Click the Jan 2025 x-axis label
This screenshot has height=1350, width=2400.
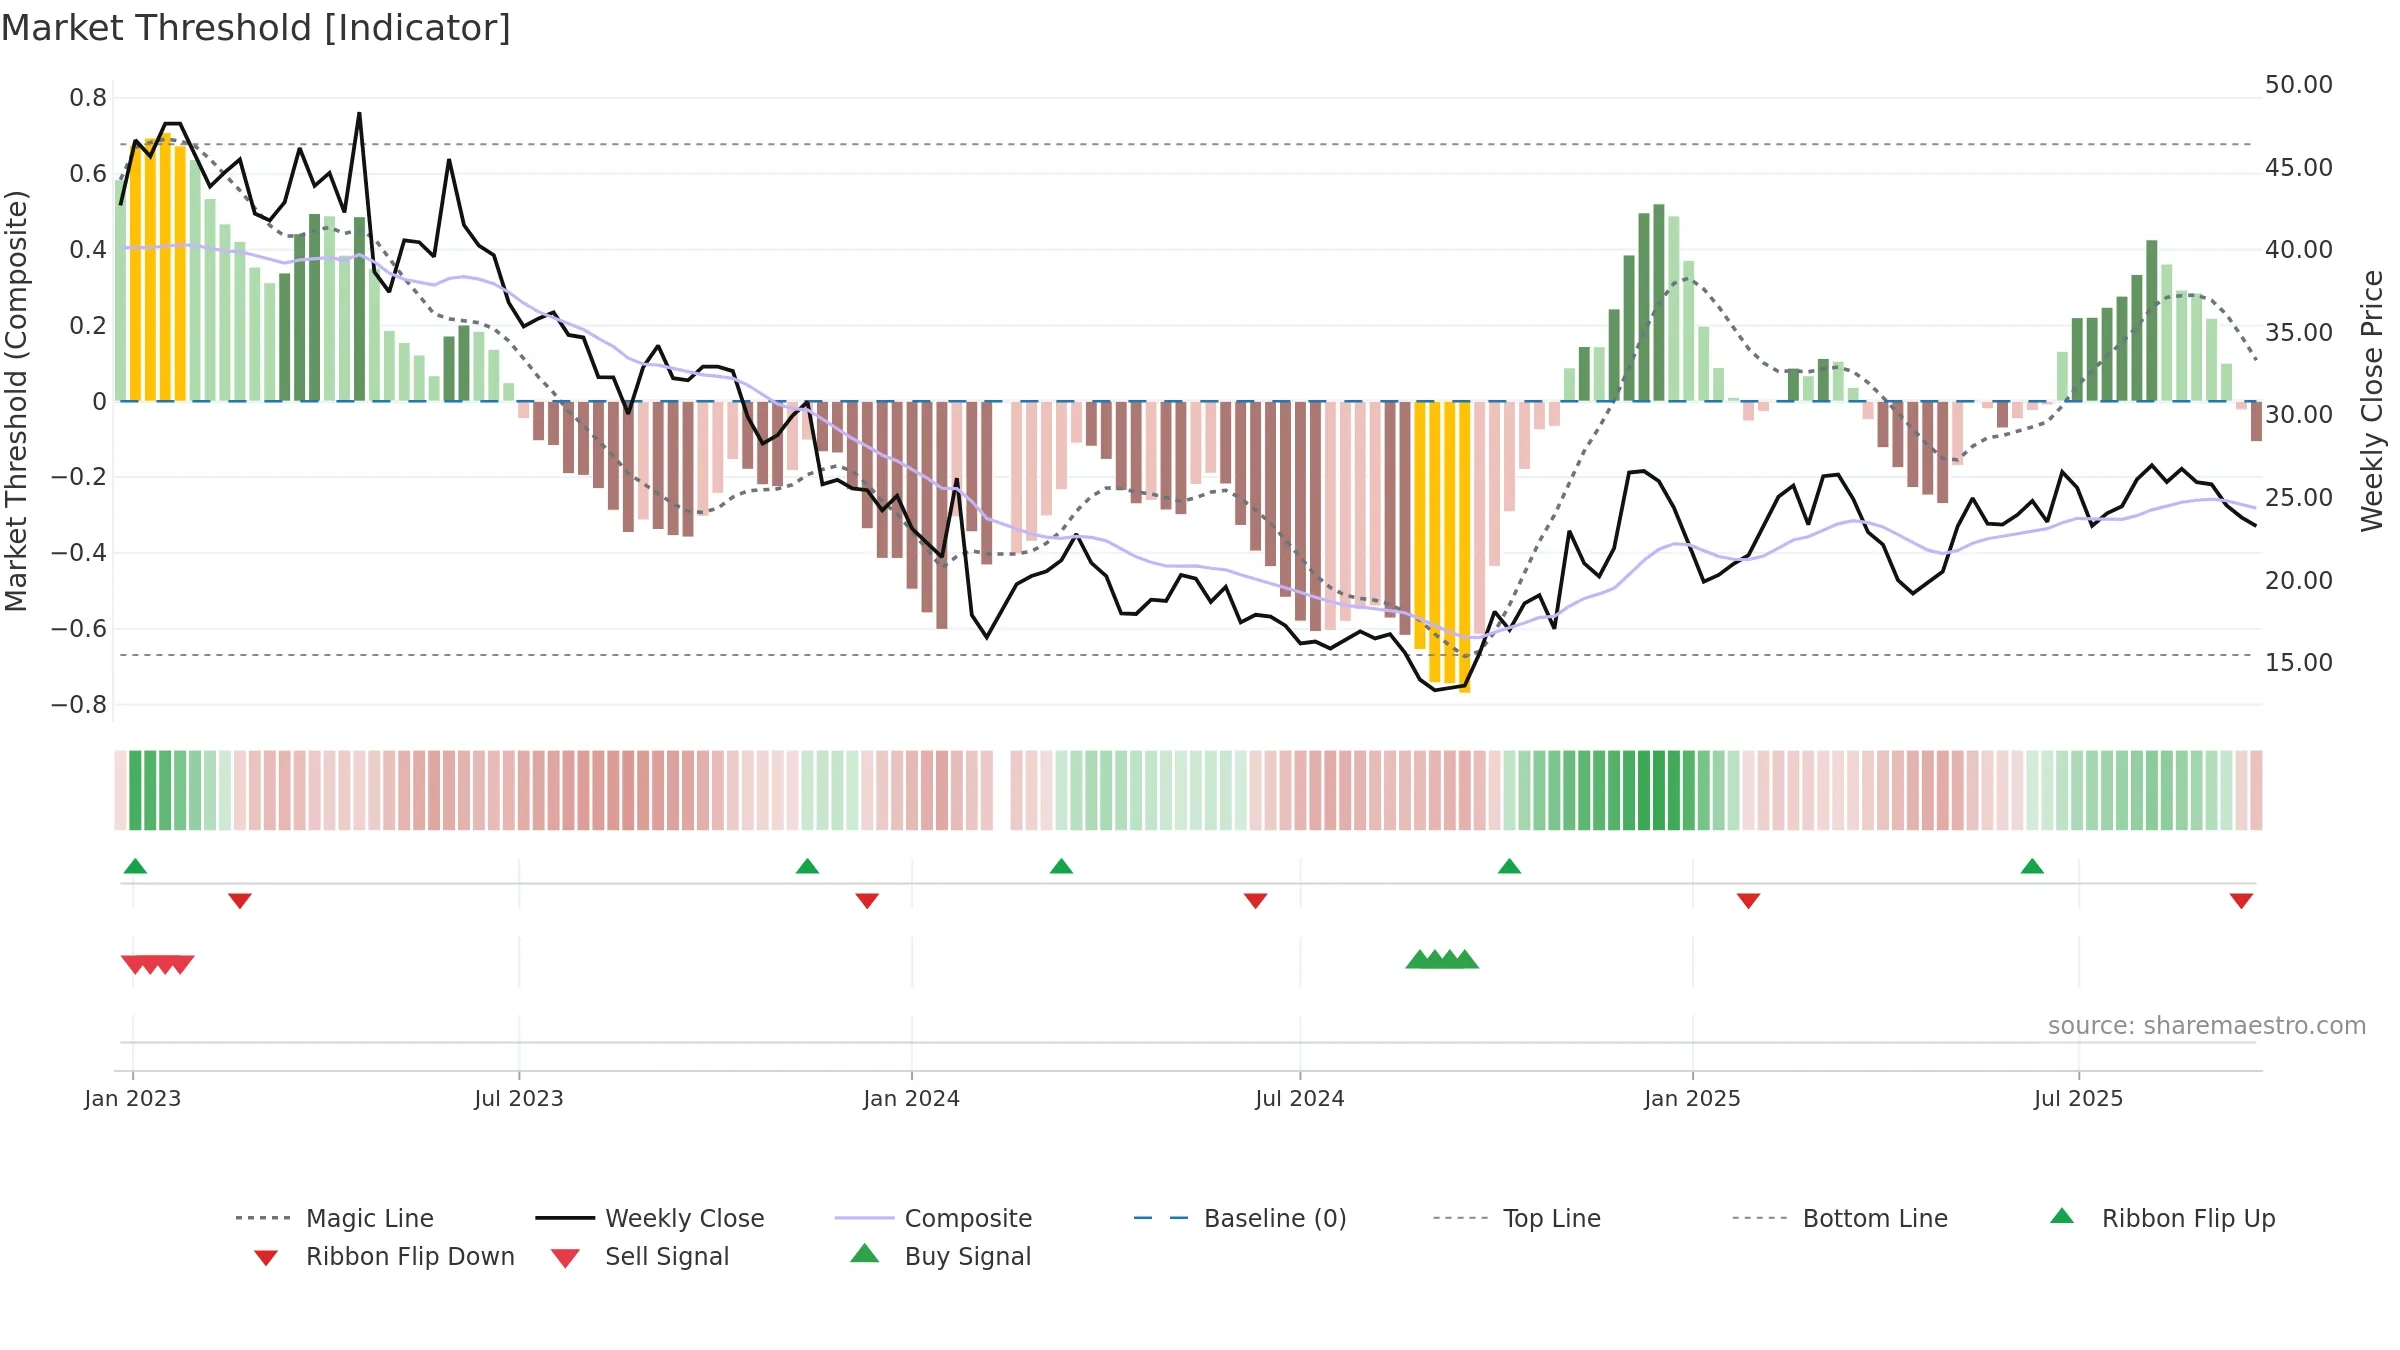click(1693, 1099)
